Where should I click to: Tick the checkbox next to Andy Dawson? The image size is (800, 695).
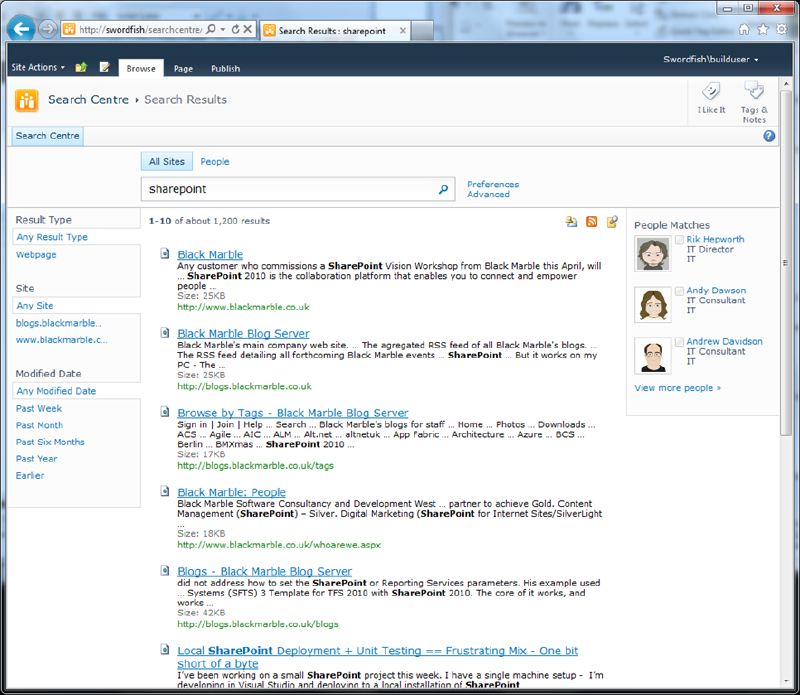tap(679, 291)
